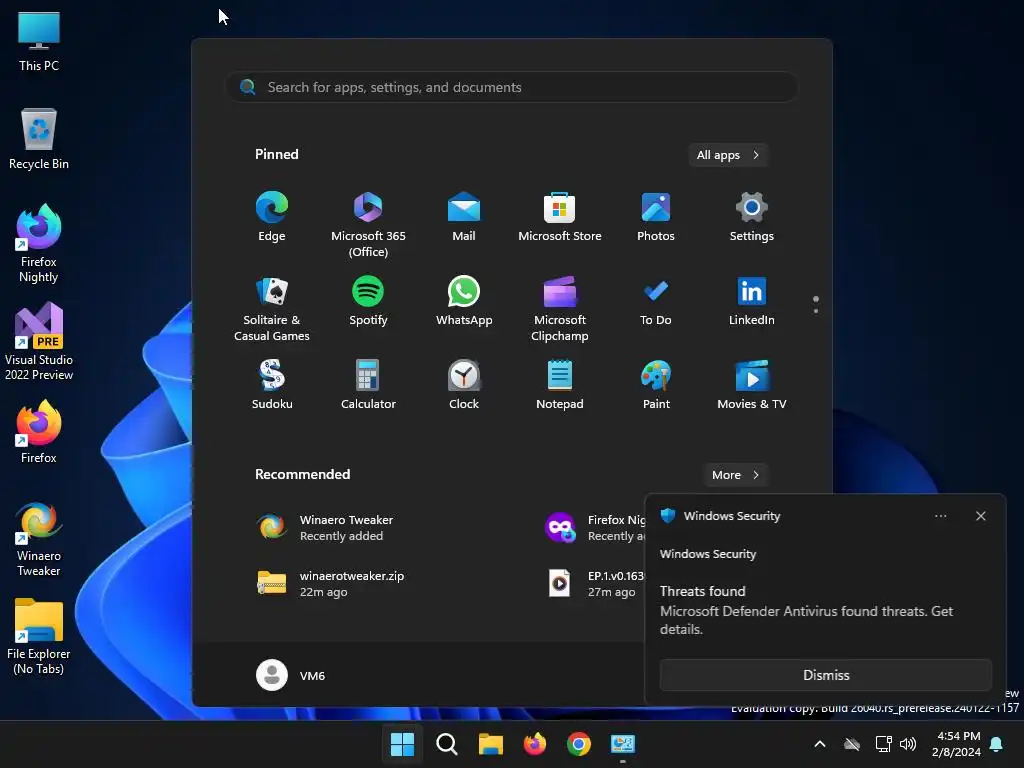Click the search box in Start menu
This screenshot has width=1024, height=768.
(x=511, y=87)
